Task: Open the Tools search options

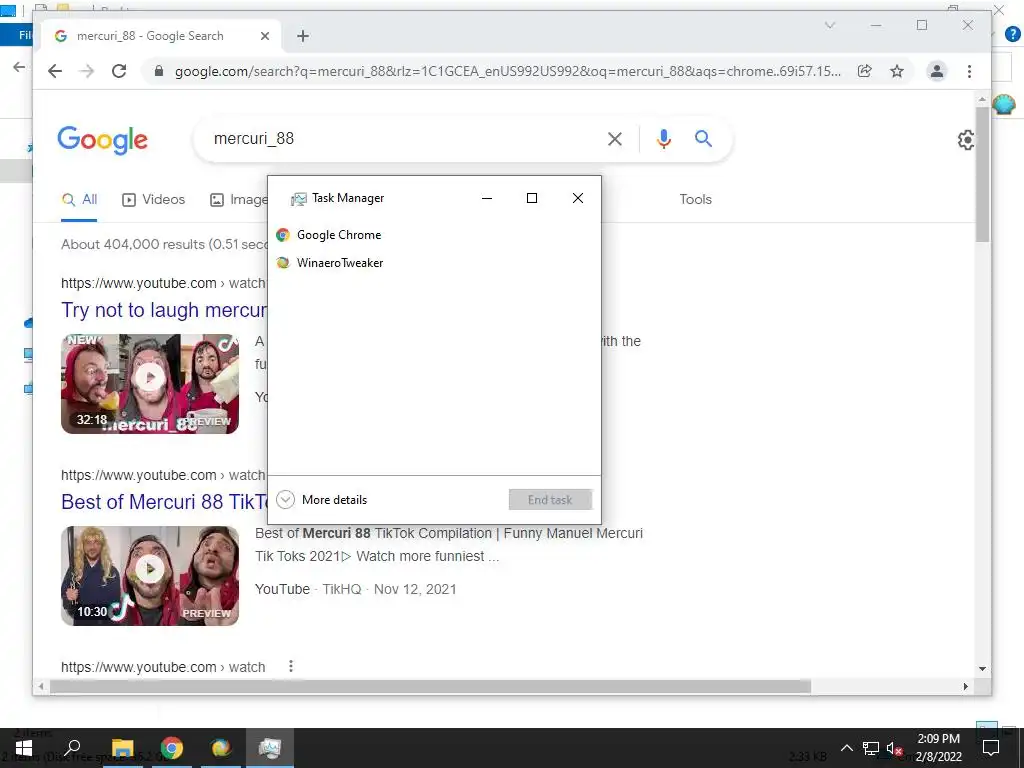Action: 696,199
